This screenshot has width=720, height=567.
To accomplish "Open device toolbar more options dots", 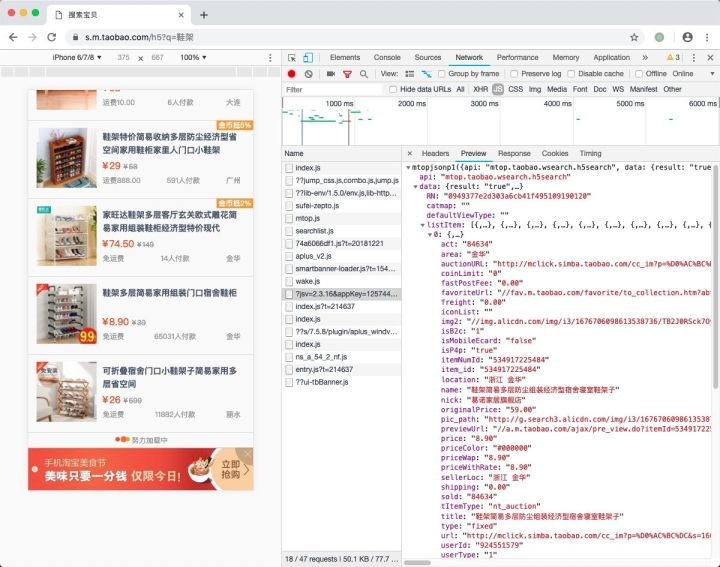I will coord(270,58).
